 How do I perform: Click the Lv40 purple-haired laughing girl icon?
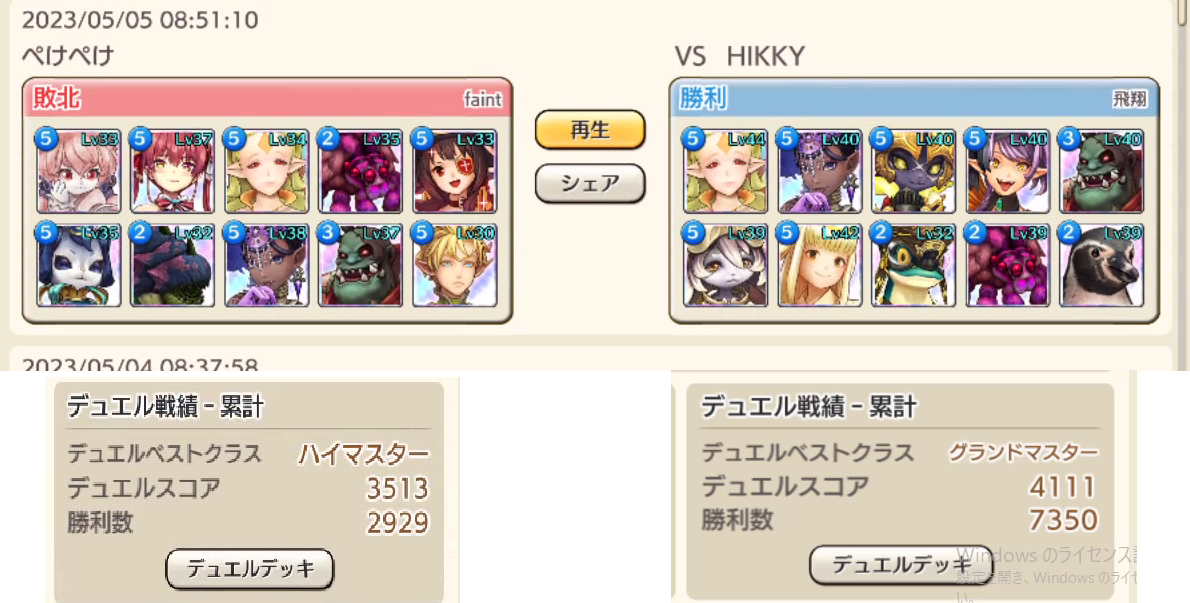coord(1008,171)
